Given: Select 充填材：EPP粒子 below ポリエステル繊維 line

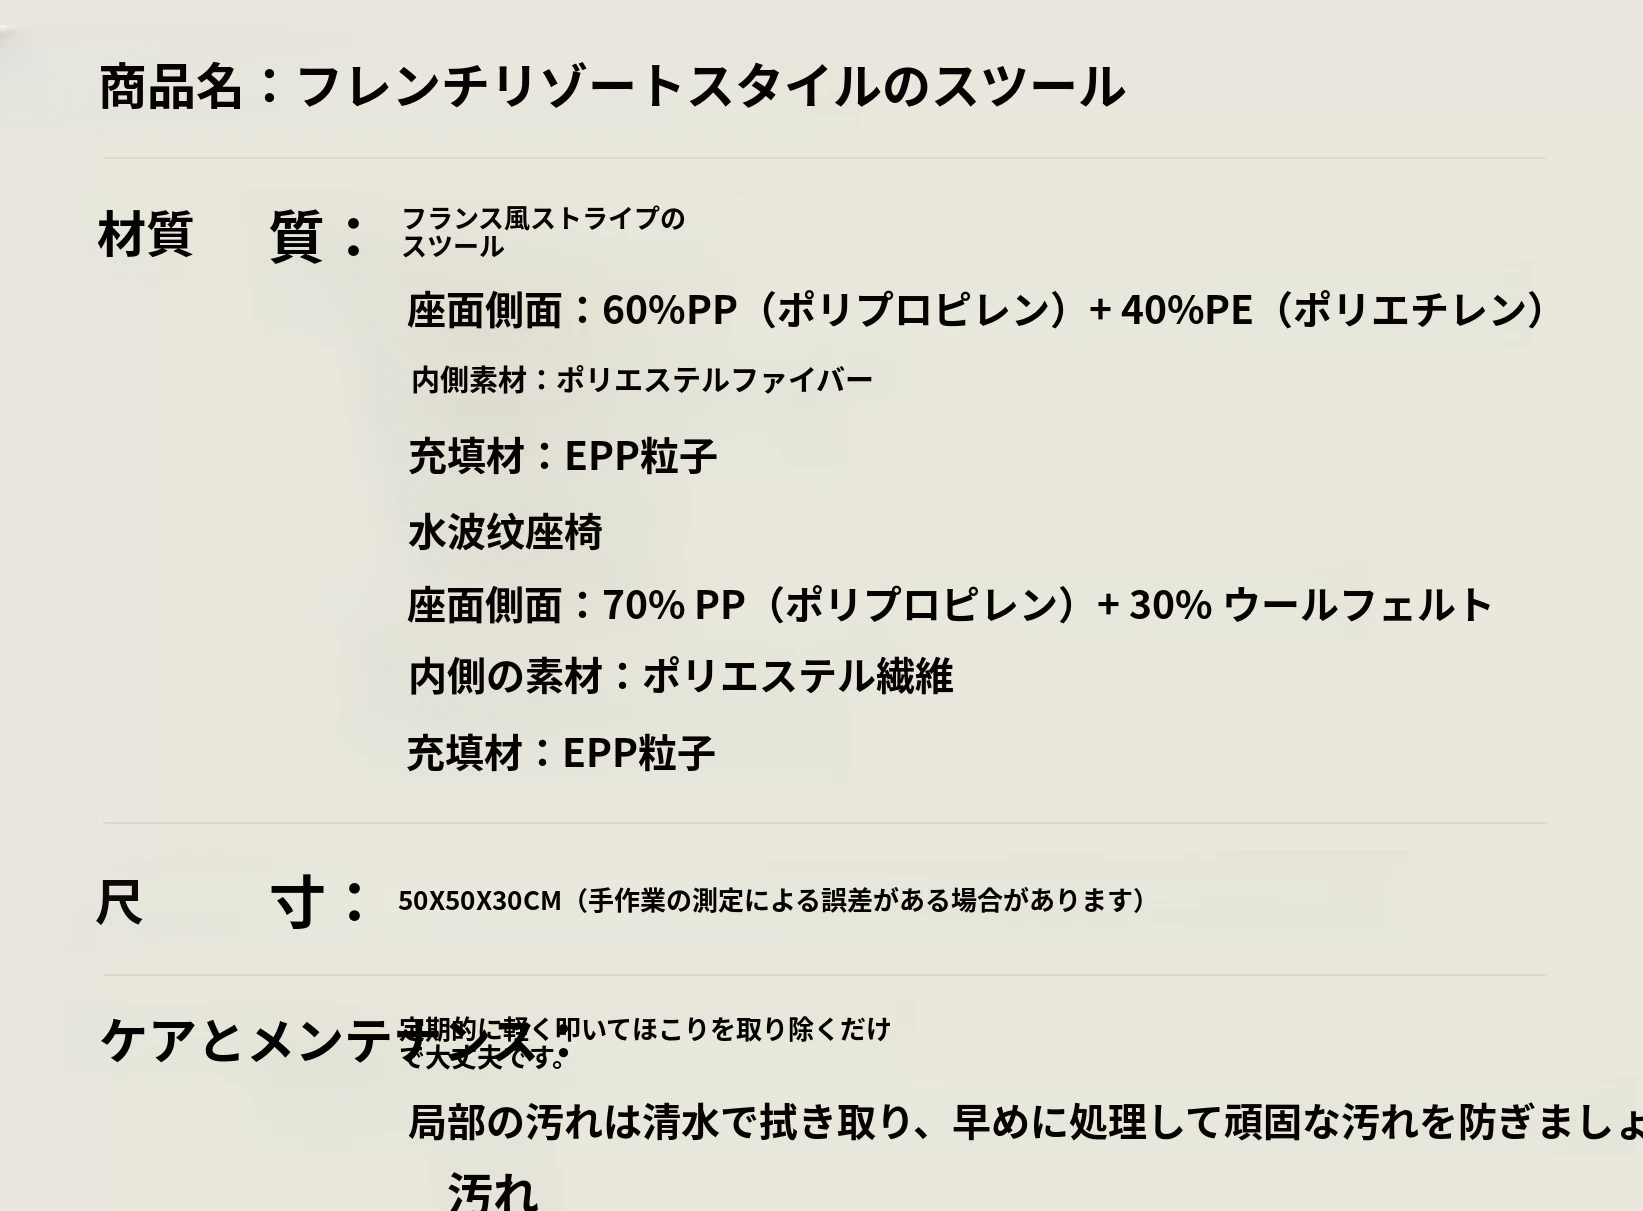Looking at the screenshot, I should point(560,753).
